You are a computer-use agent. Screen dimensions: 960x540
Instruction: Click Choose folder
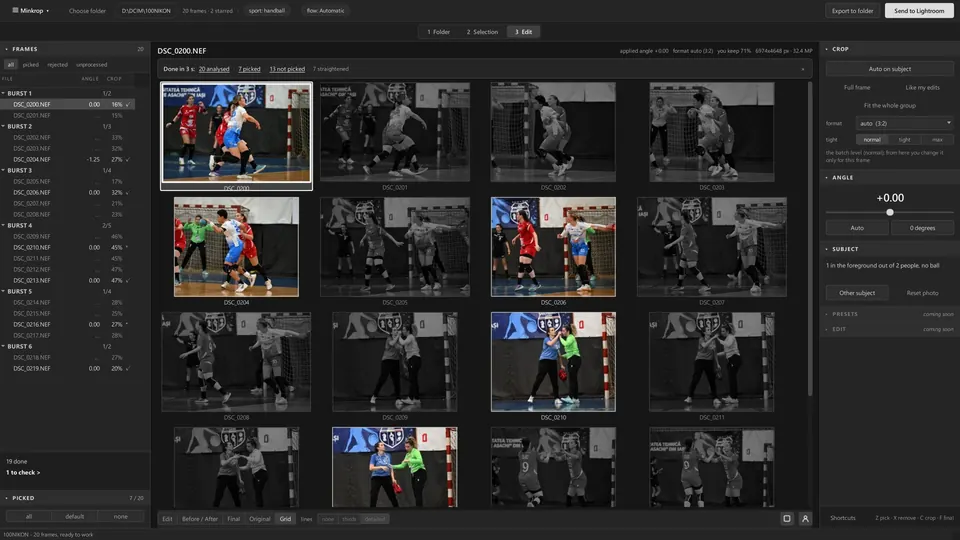pos(87,10)
